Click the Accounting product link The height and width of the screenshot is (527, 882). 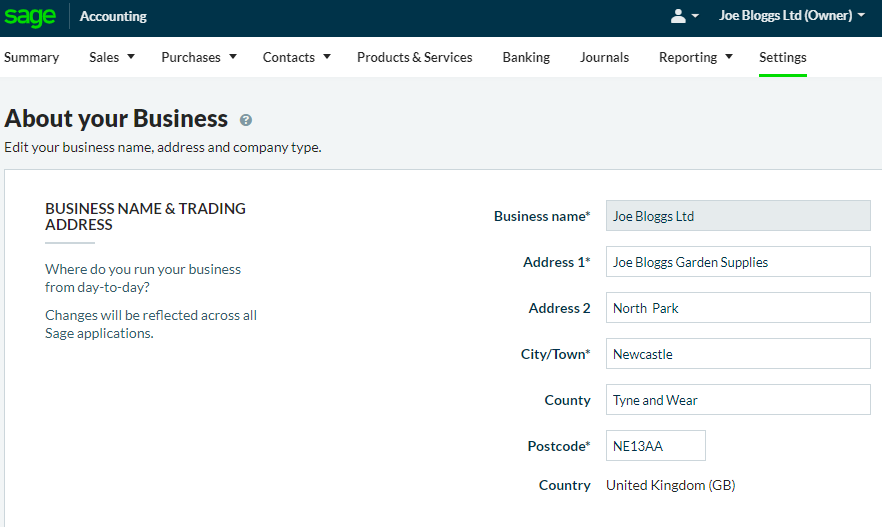coord(113,17)
